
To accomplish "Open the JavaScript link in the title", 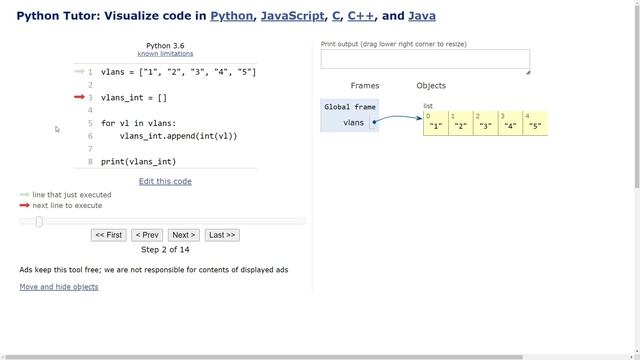I will coord(292,16).
